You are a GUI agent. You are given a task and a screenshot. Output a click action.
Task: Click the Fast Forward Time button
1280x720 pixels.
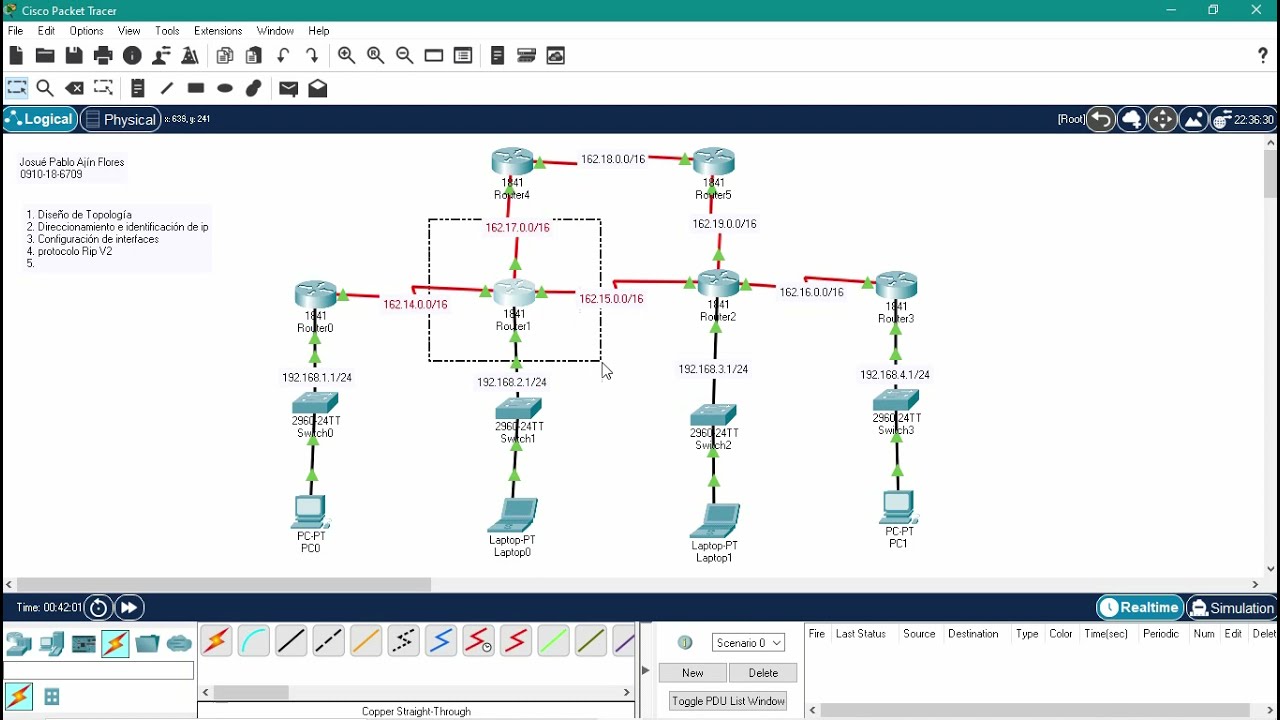pyautogui.click(x=129, y=608)
